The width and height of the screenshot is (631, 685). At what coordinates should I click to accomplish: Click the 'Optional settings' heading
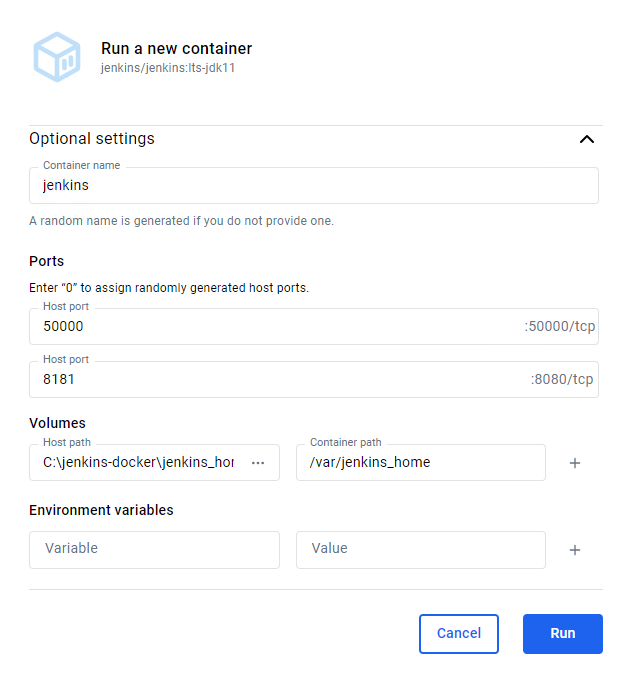pyautogui.click(x=92, y=138)
